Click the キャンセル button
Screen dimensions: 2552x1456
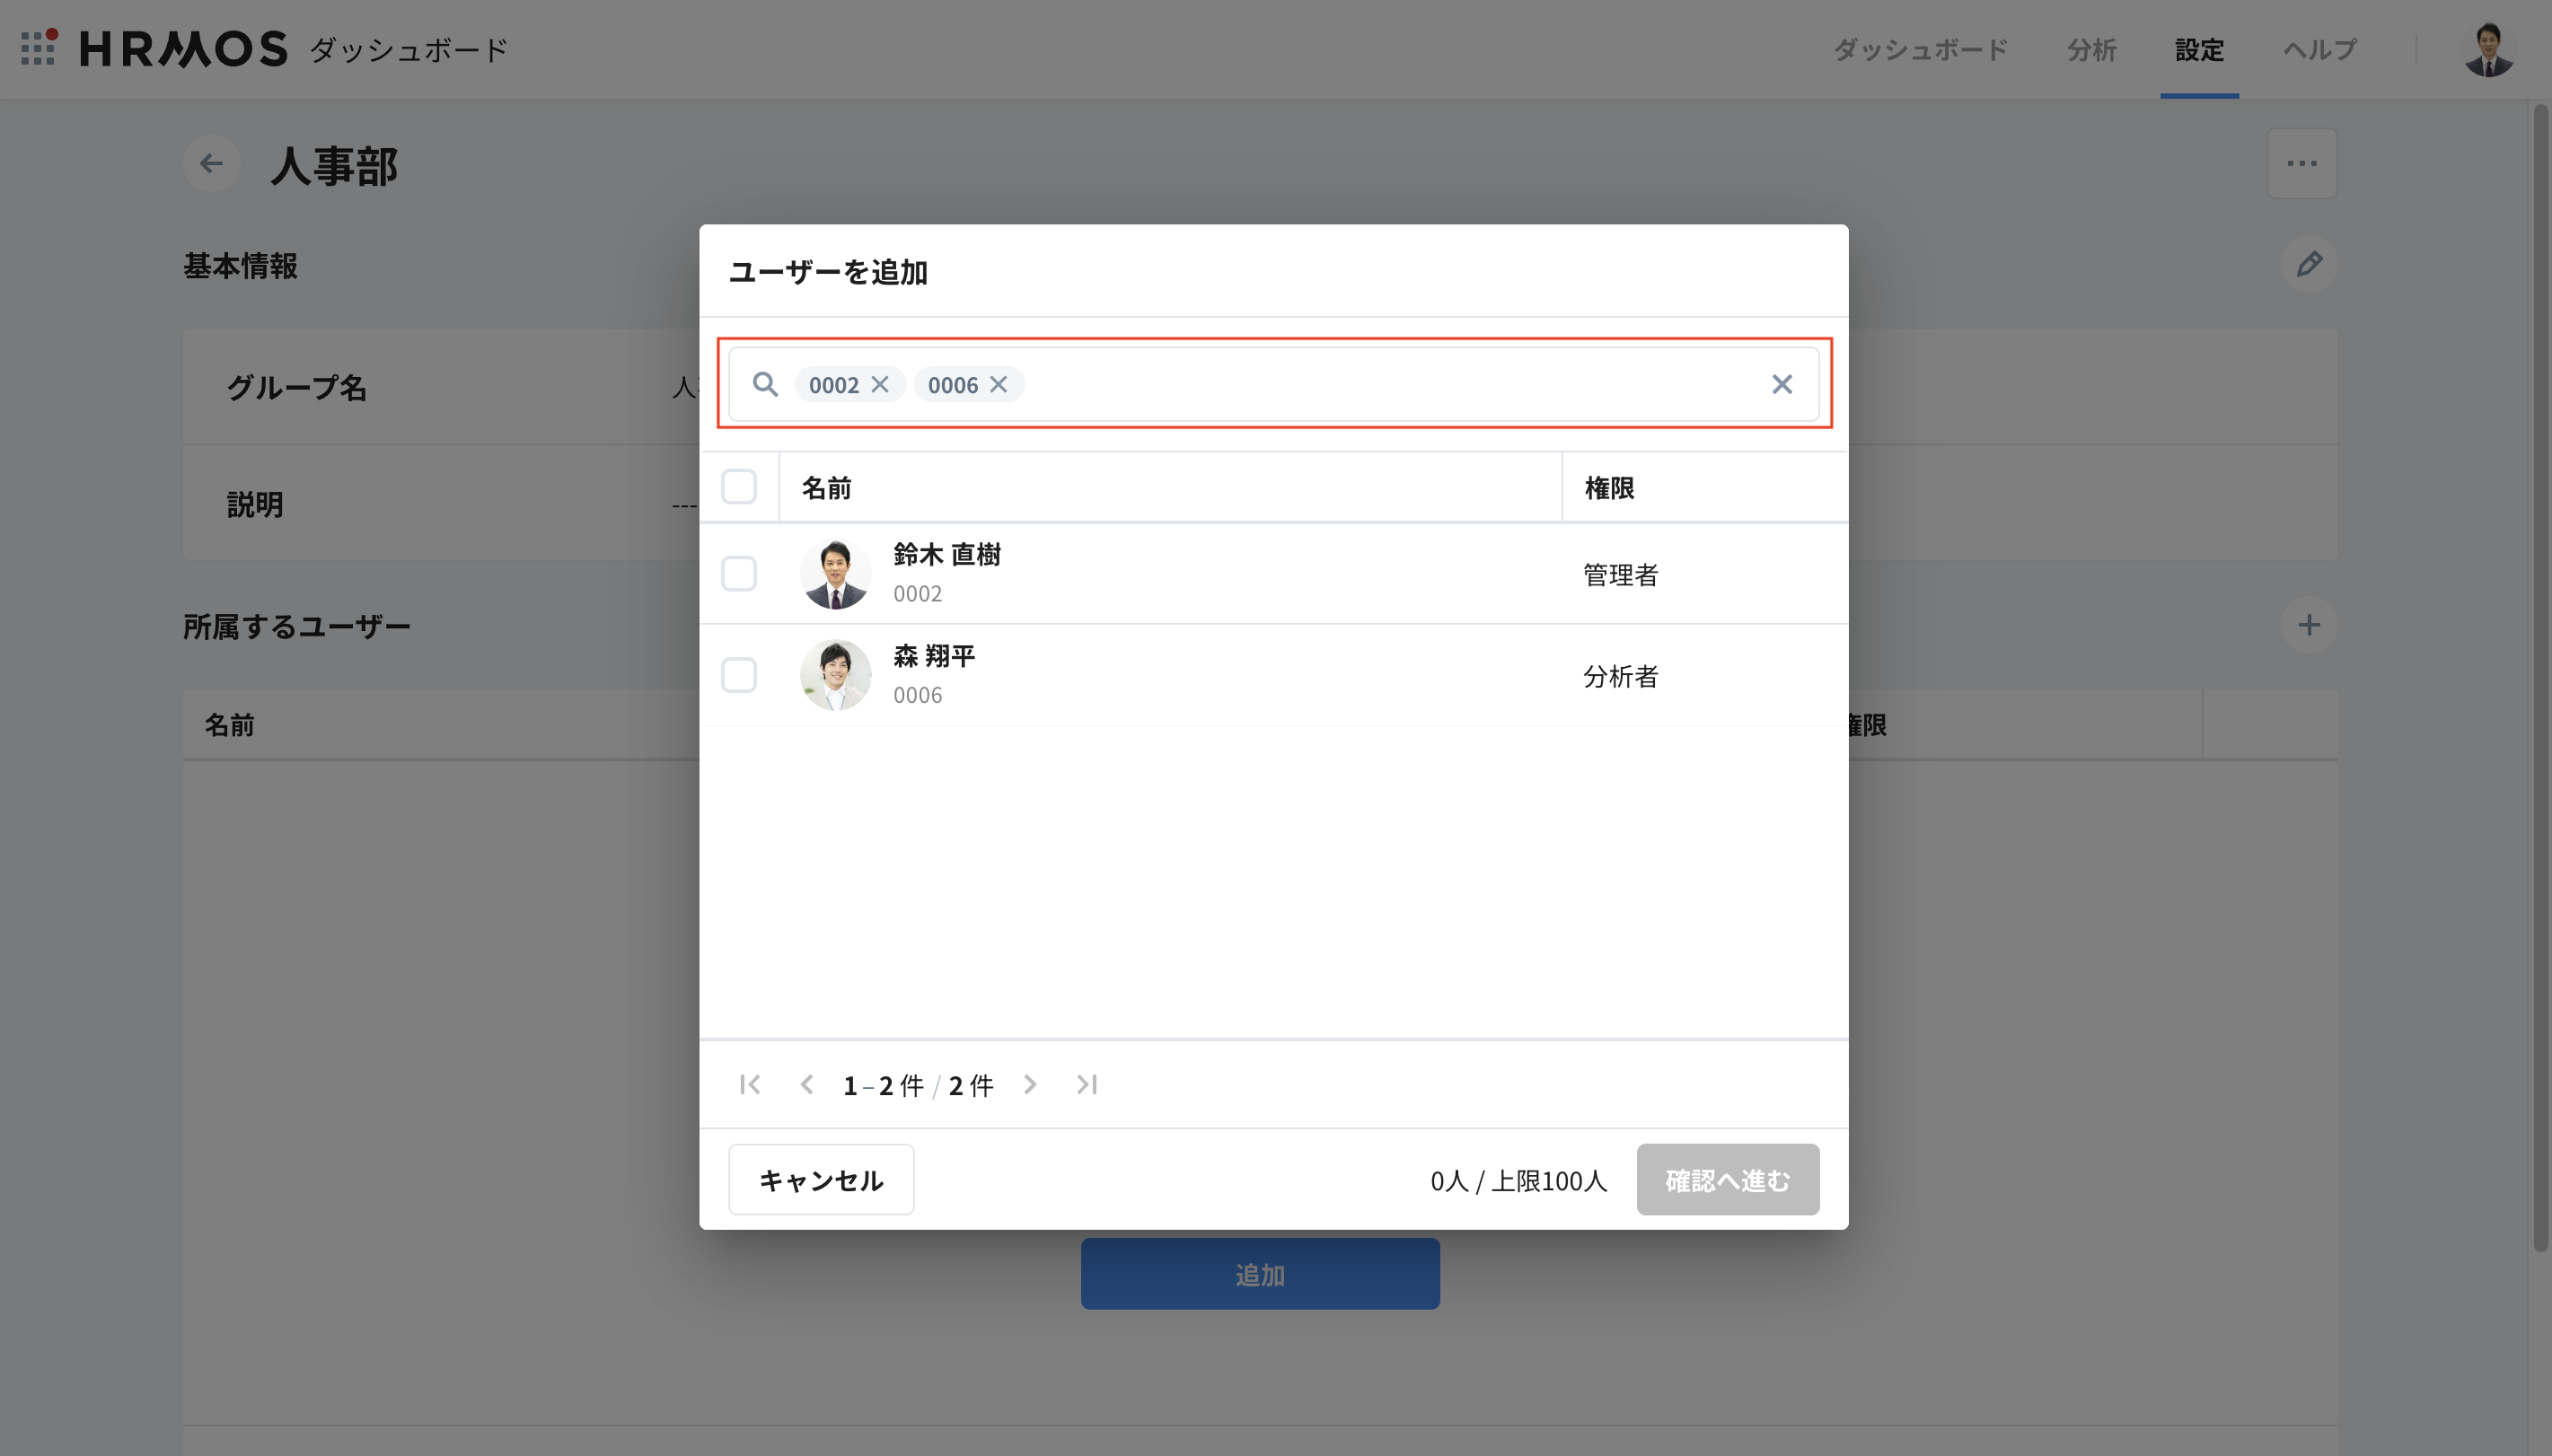click(821, 1180)
